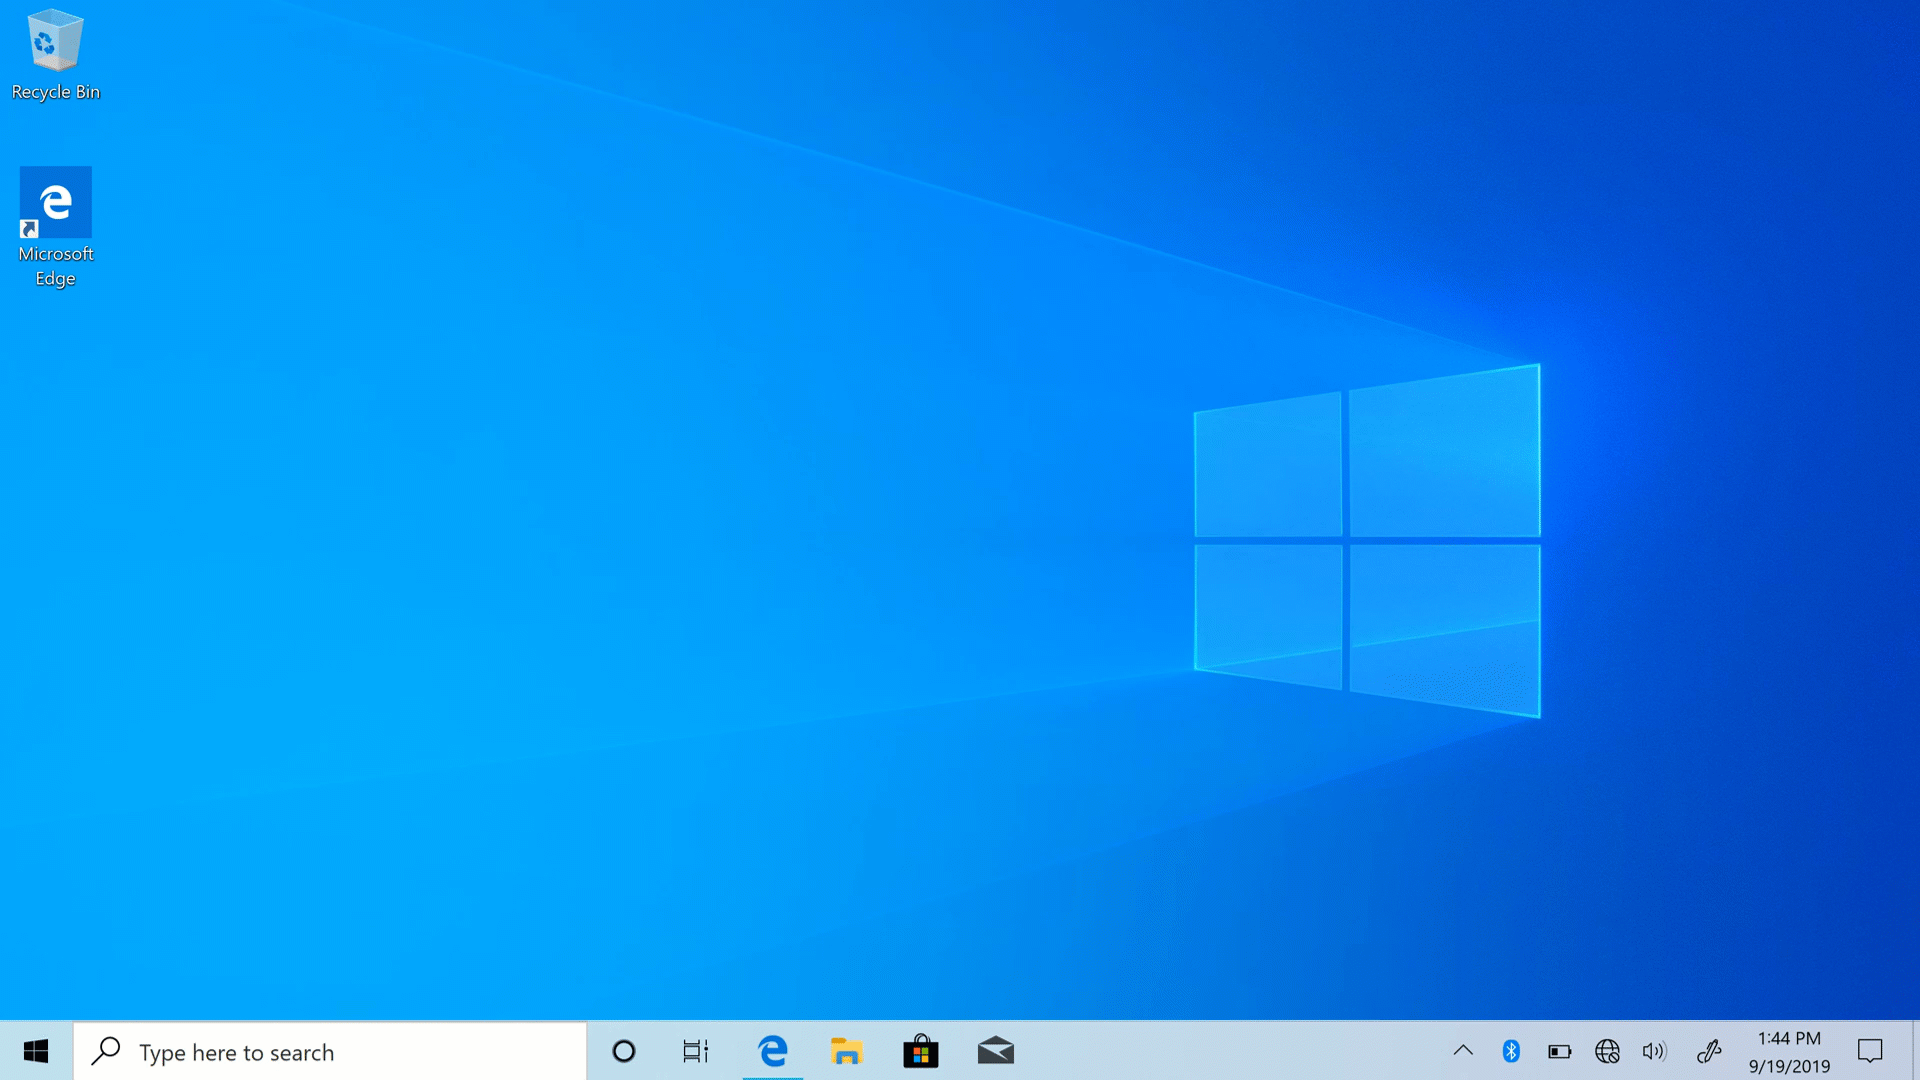Viewport: 1920px width, 1080px height.
Task: Click the date and time display
Action: 1788,1051
